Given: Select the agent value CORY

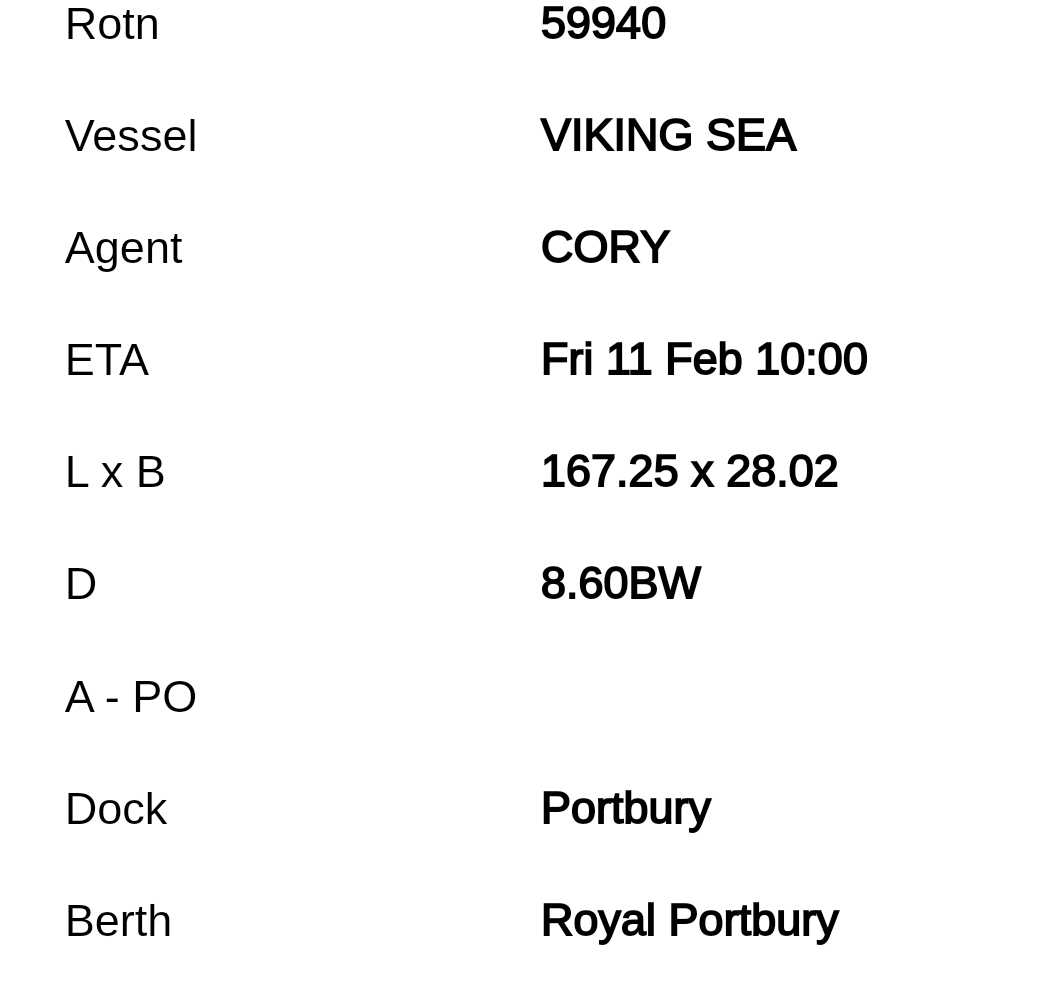Looking at the screenshot, I should (605, 248).
